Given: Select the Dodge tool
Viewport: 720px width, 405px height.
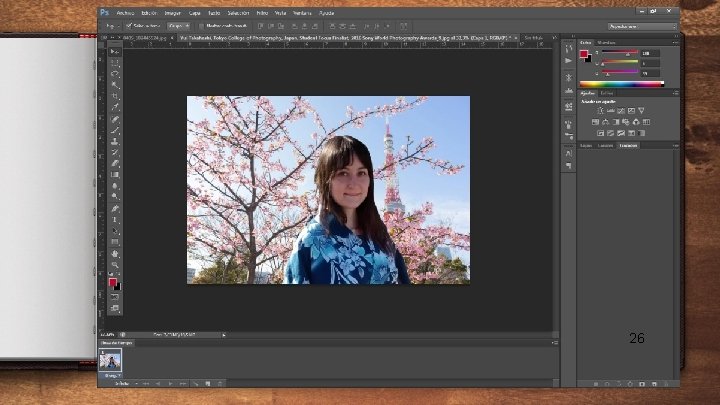Looking at the screenshot, I should (x=114, y=197).
